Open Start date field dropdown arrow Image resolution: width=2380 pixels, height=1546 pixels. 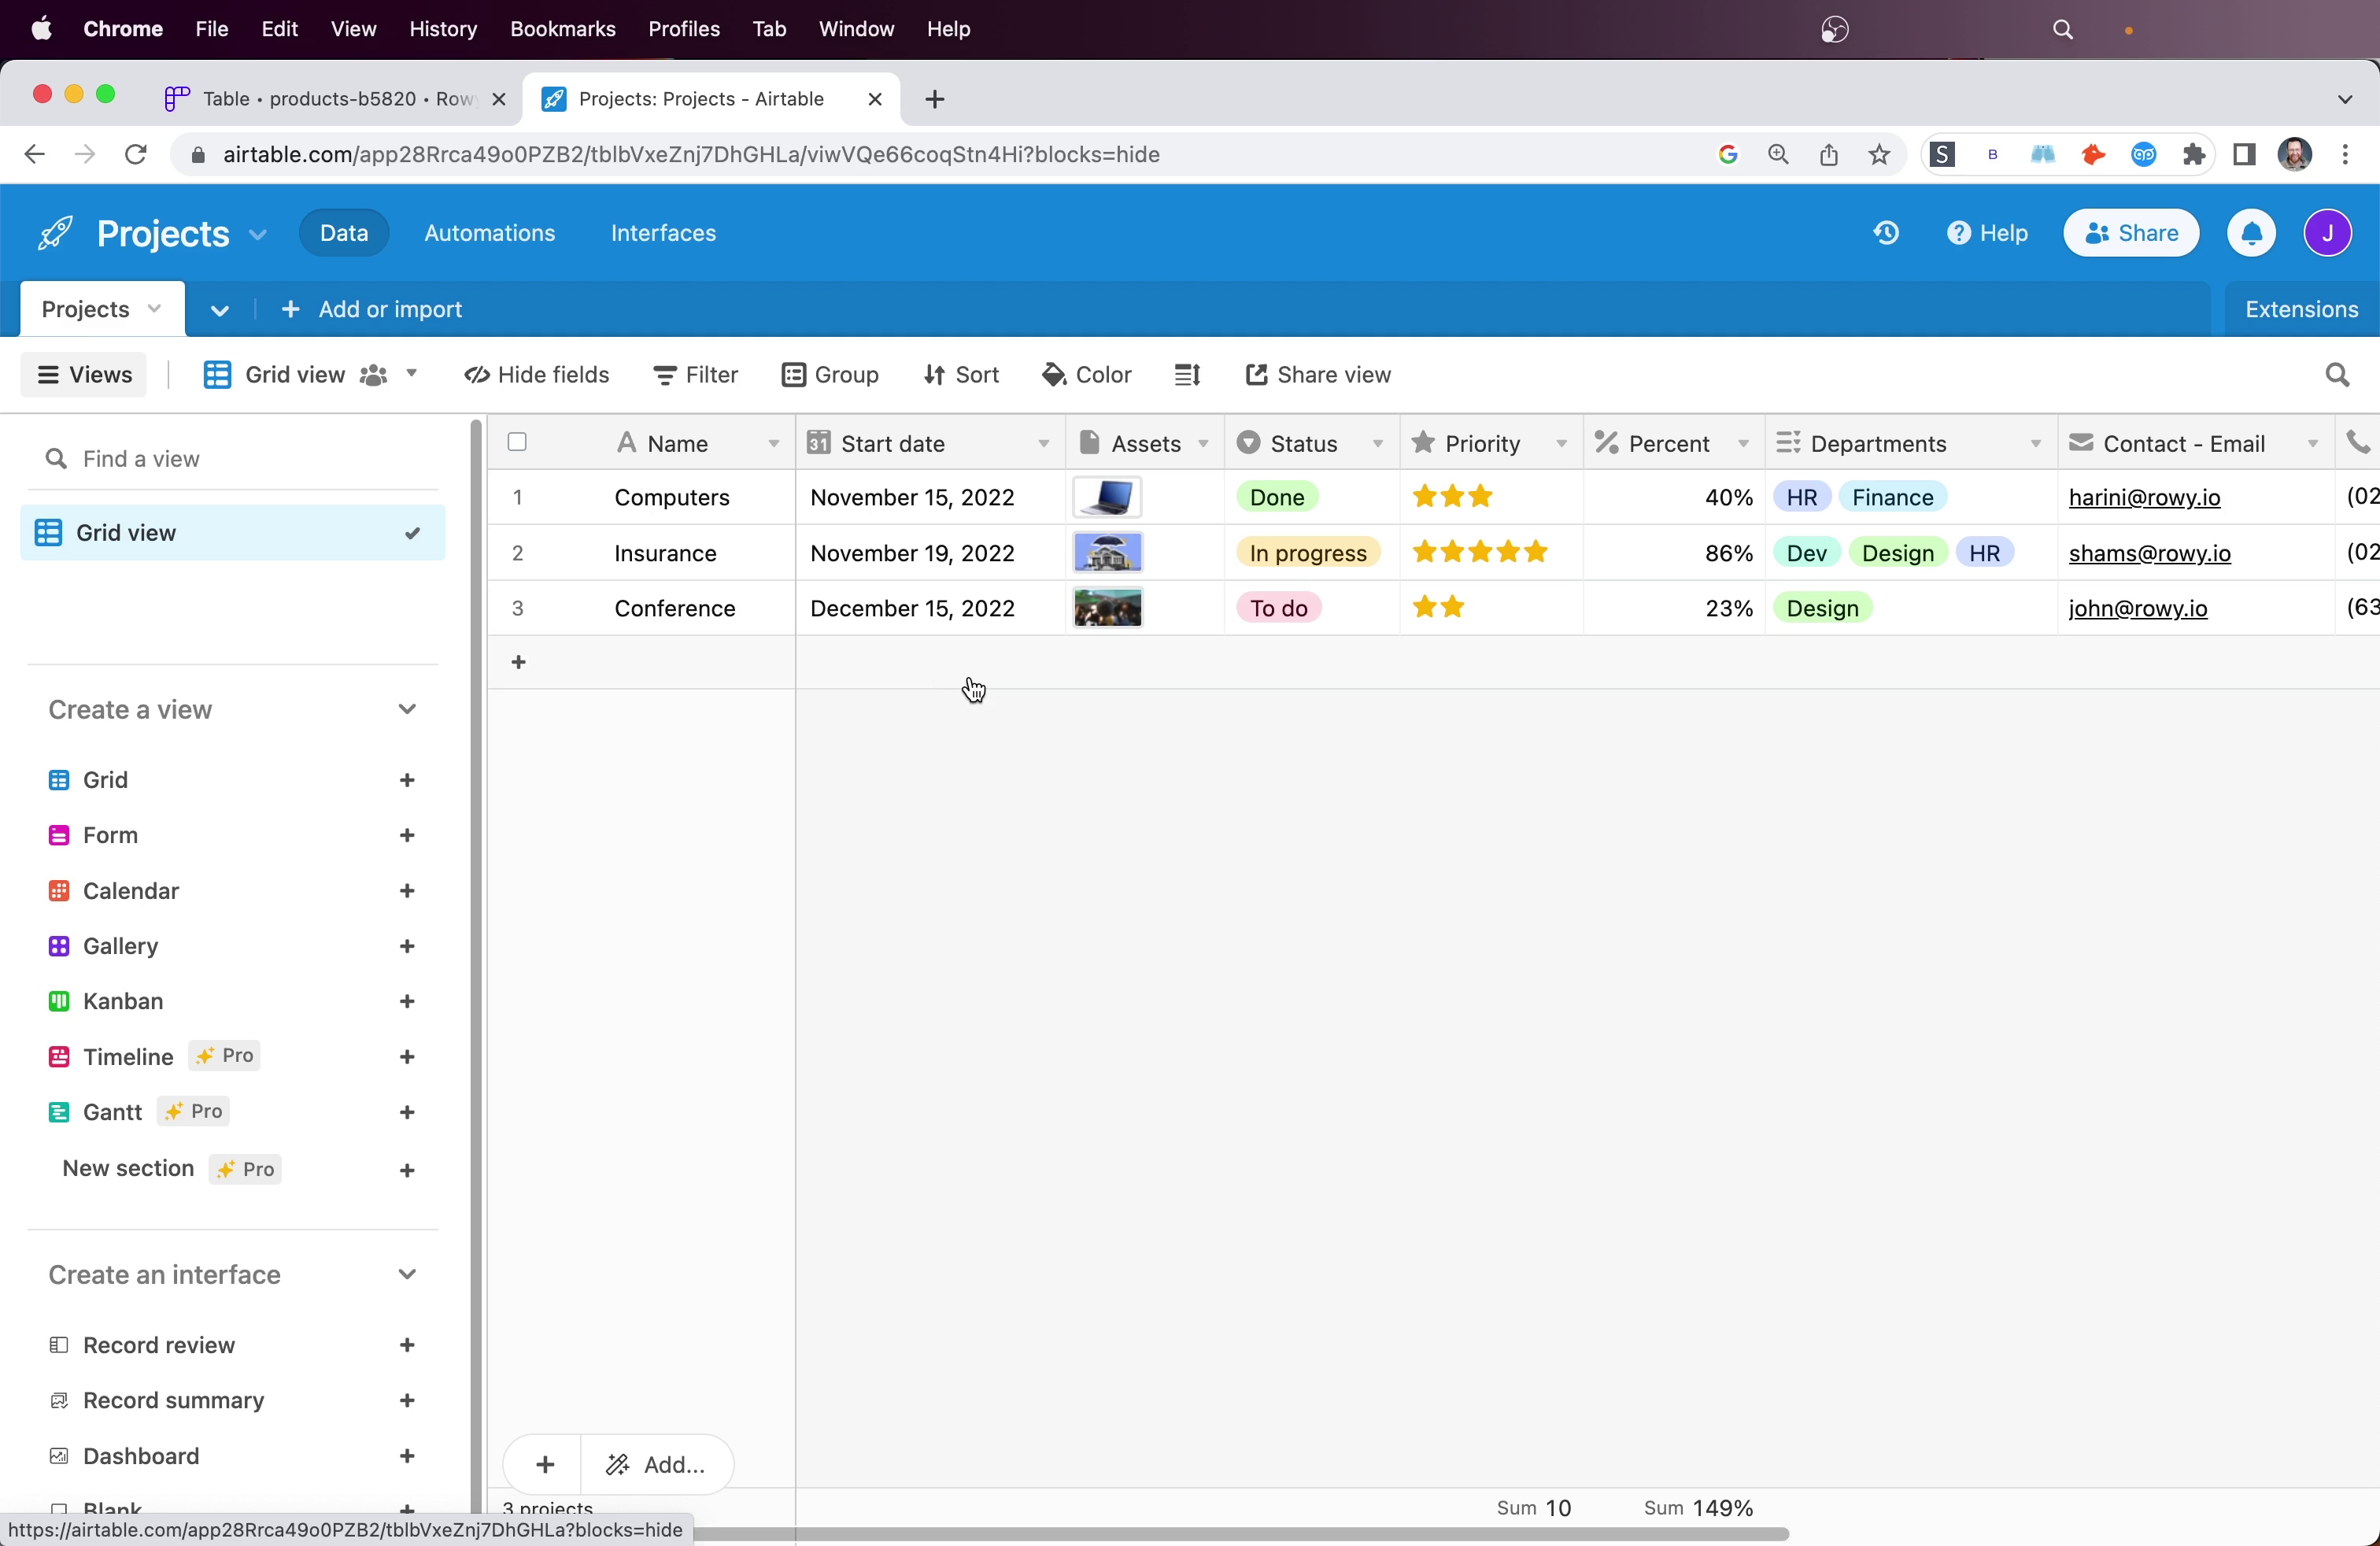(1043, 444)
